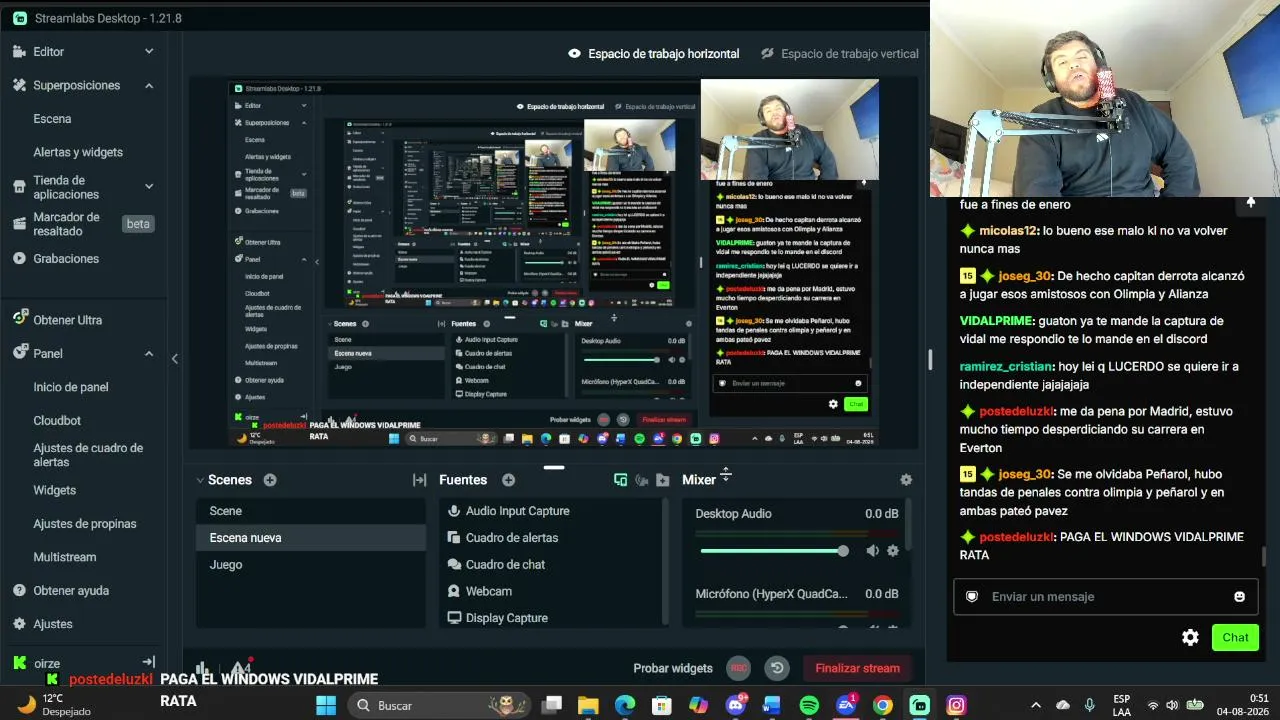1280x720 pixels.
Task: Select the Display Capture source
Action: pyautogui.click(x=551, y=618)
